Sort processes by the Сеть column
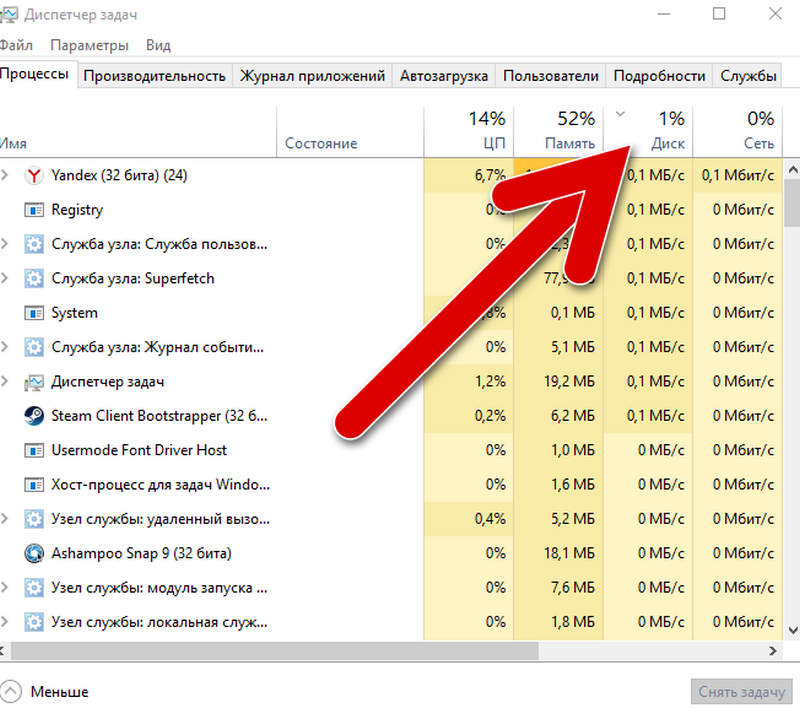800x714 pixels. [x=737, y=132]
